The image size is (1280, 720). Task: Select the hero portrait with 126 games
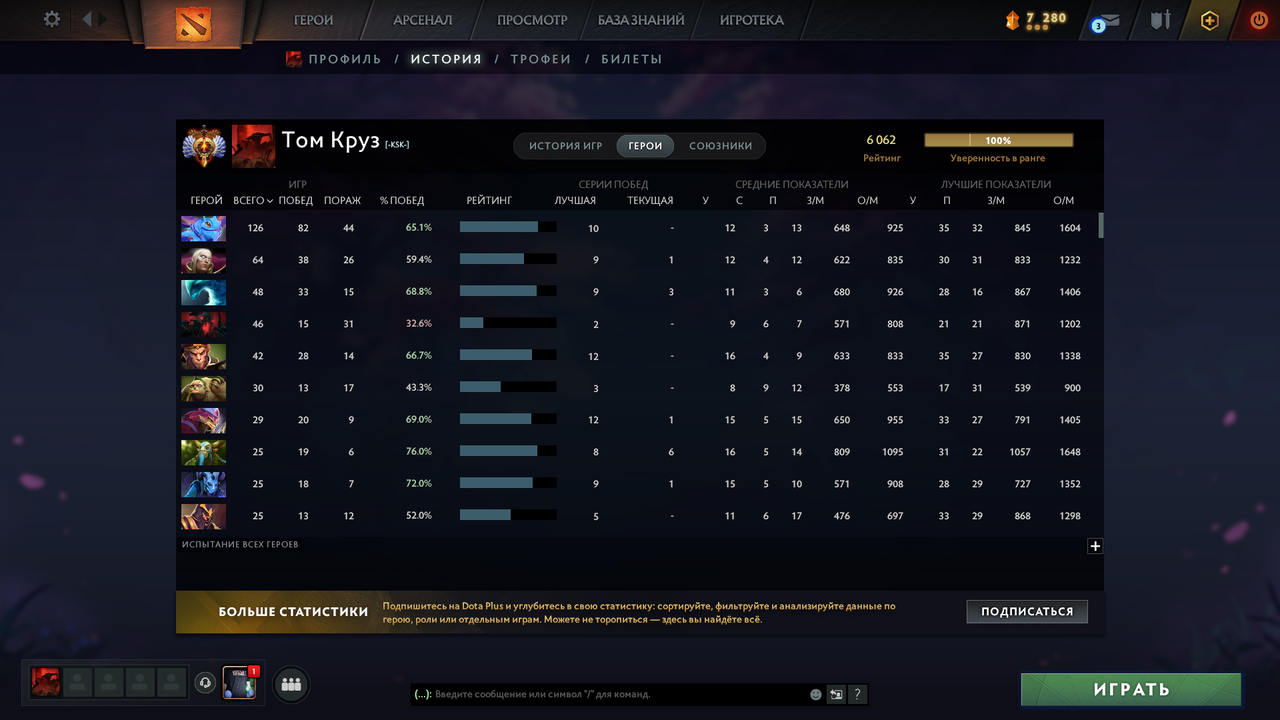tap(203, 228)
